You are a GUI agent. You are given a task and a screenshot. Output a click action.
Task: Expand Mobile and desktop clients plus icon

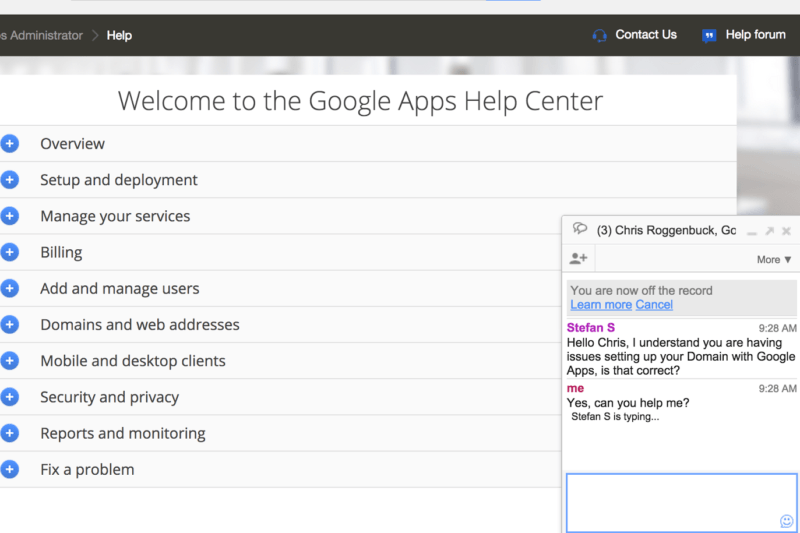coord(9,361)
